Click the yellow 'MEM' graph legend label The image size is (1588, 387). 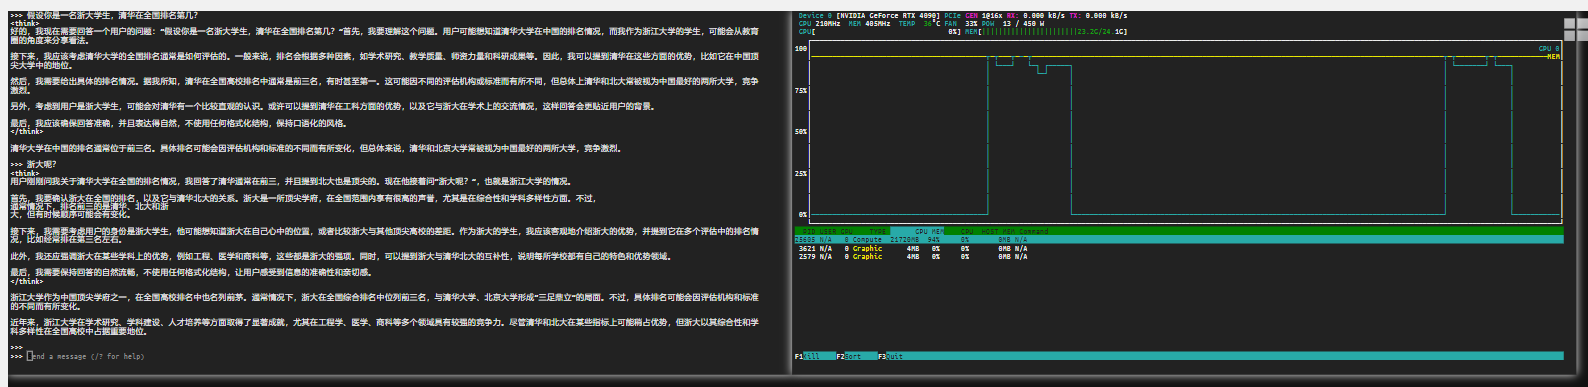(x=1553, y=57)
